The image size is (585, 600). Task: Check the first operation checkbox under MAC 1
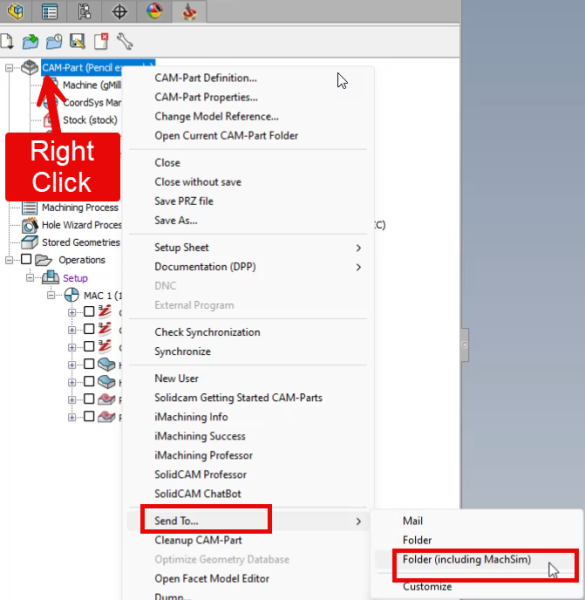[x=89, y=311]
